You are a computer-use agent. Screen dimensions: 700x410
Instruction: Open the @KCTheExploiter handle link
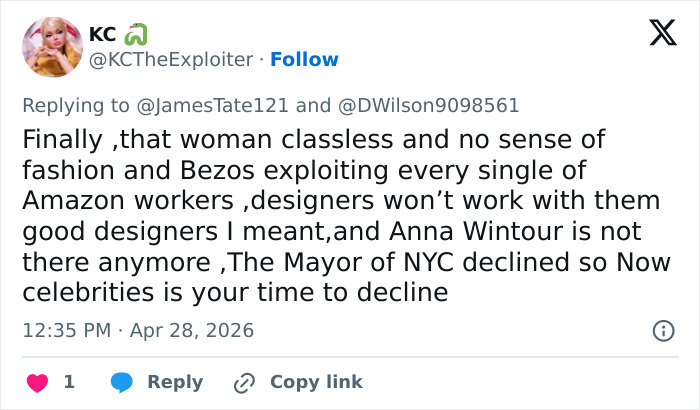click(171, 59)
